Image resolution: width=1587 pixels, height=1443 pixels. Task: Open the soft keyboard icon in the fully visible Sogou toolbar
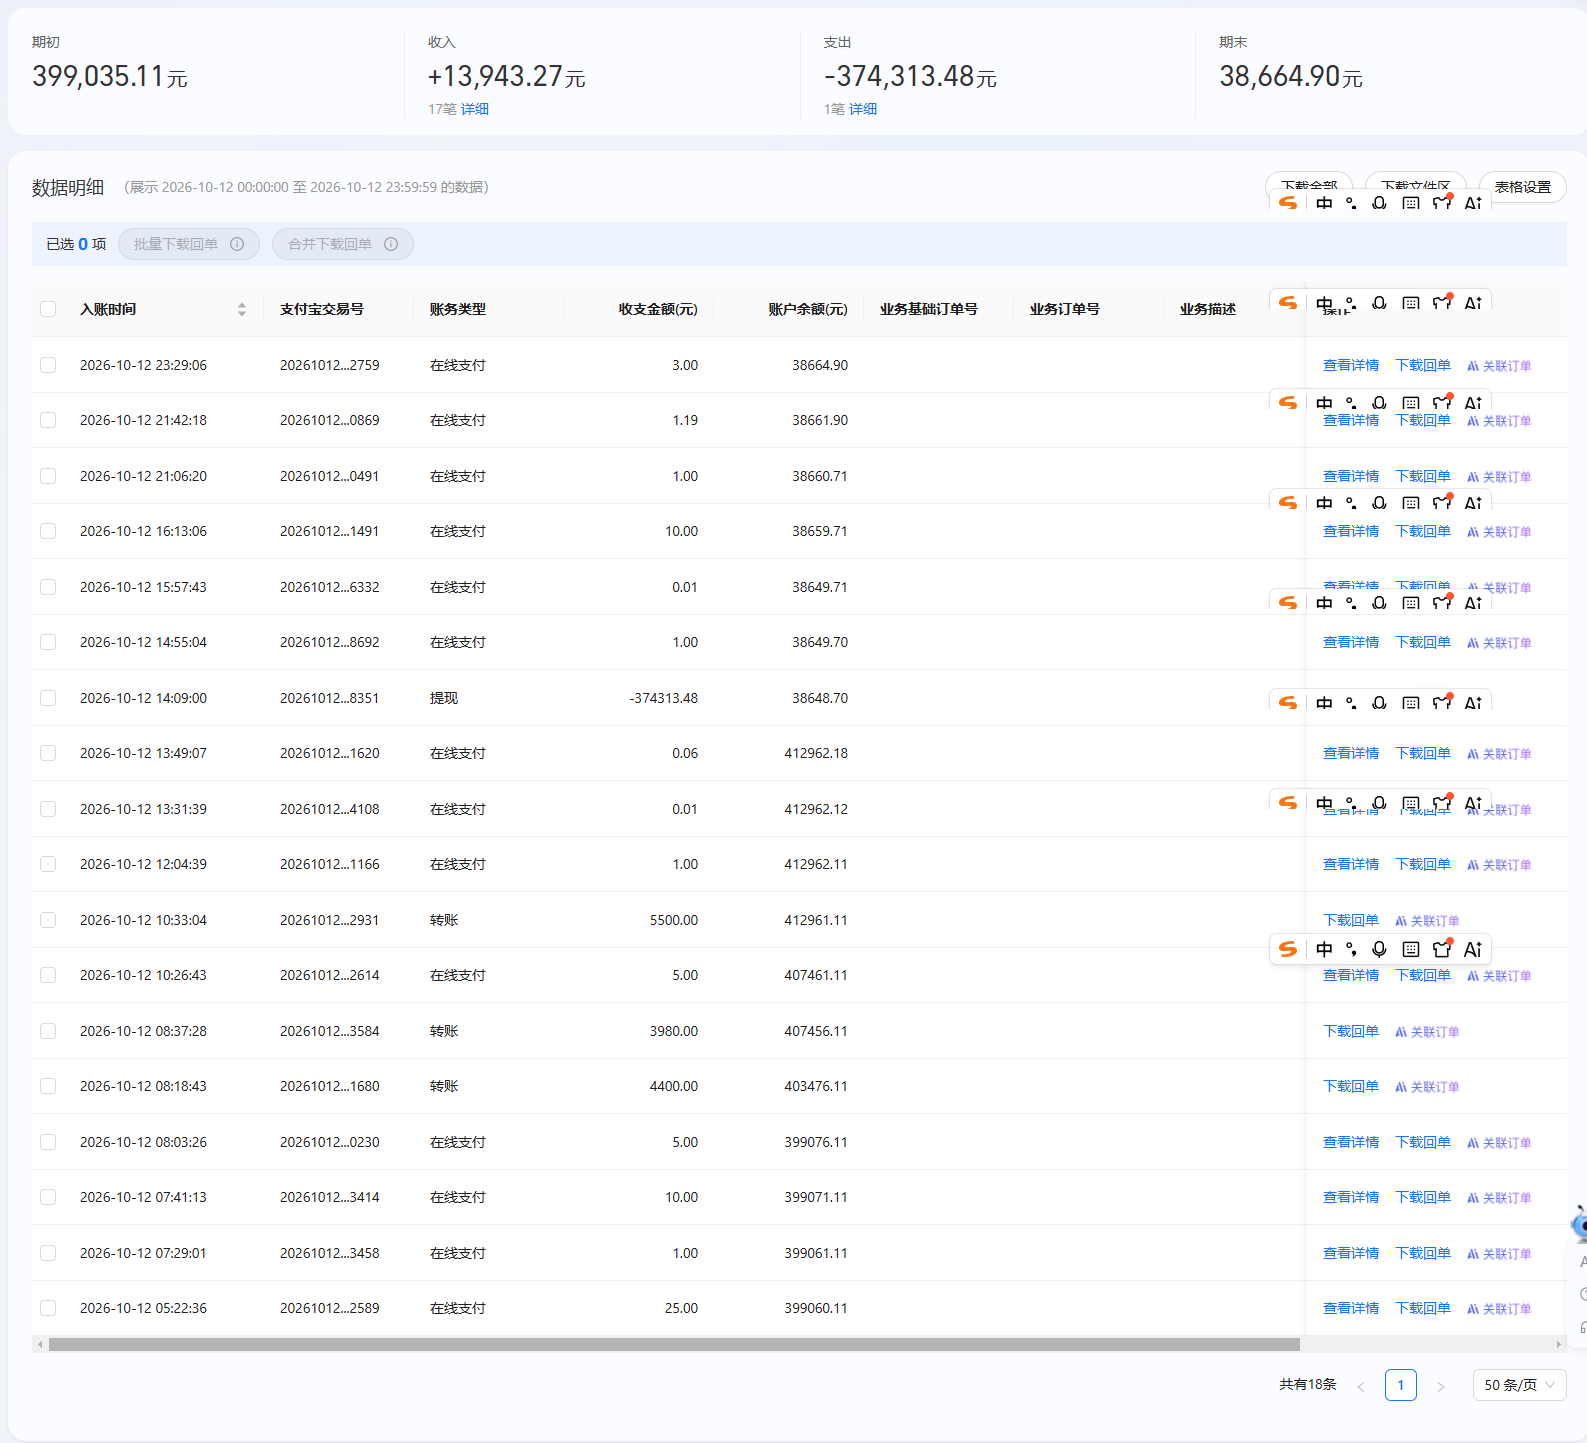click(x=1410, y=949)
